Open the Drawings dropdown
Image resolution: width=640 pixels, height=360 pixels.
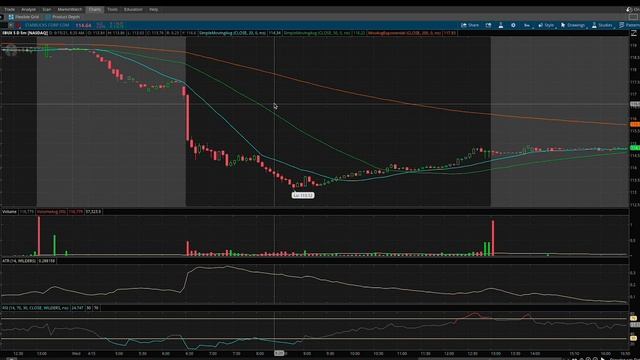[x=573, y=25]
